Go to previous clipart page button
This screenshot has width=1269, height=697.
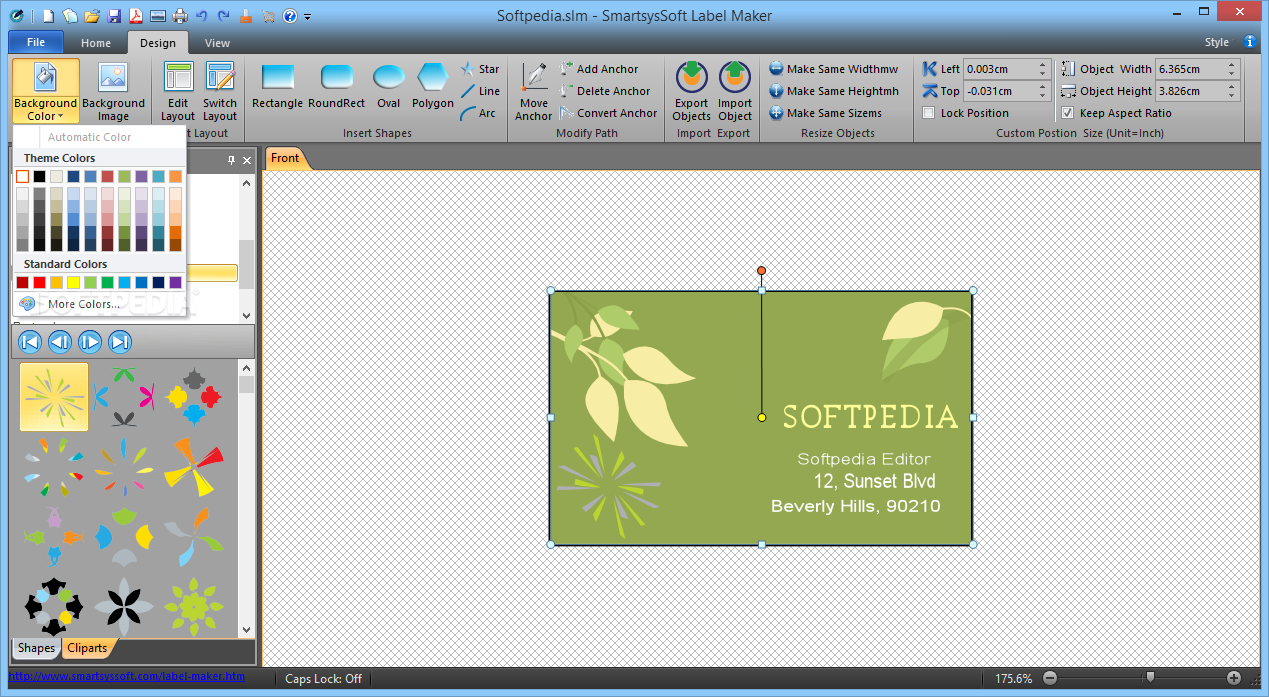click(60, 342)
